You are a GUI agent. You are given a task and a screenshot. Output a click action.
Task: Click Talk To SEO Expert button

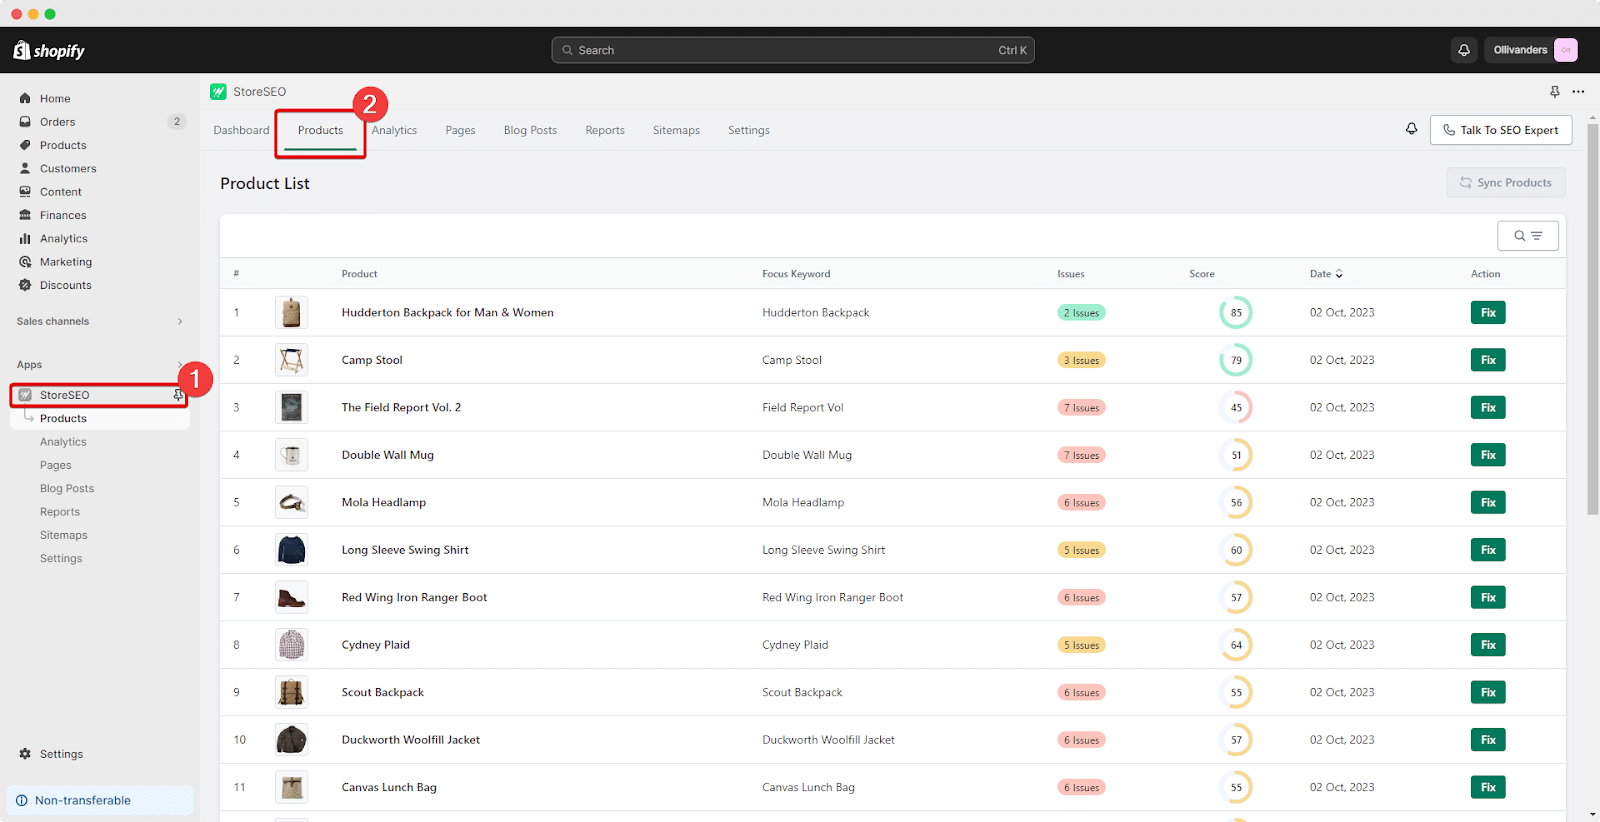(1501, 130)
